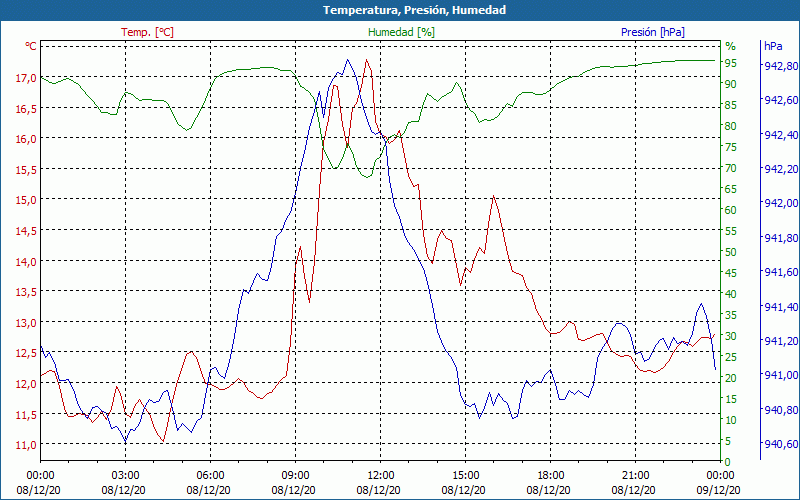This screenshot has width=800, height=500.
Task: Click the green '80' humidity axis value
Action: click(x=731, y=126)
